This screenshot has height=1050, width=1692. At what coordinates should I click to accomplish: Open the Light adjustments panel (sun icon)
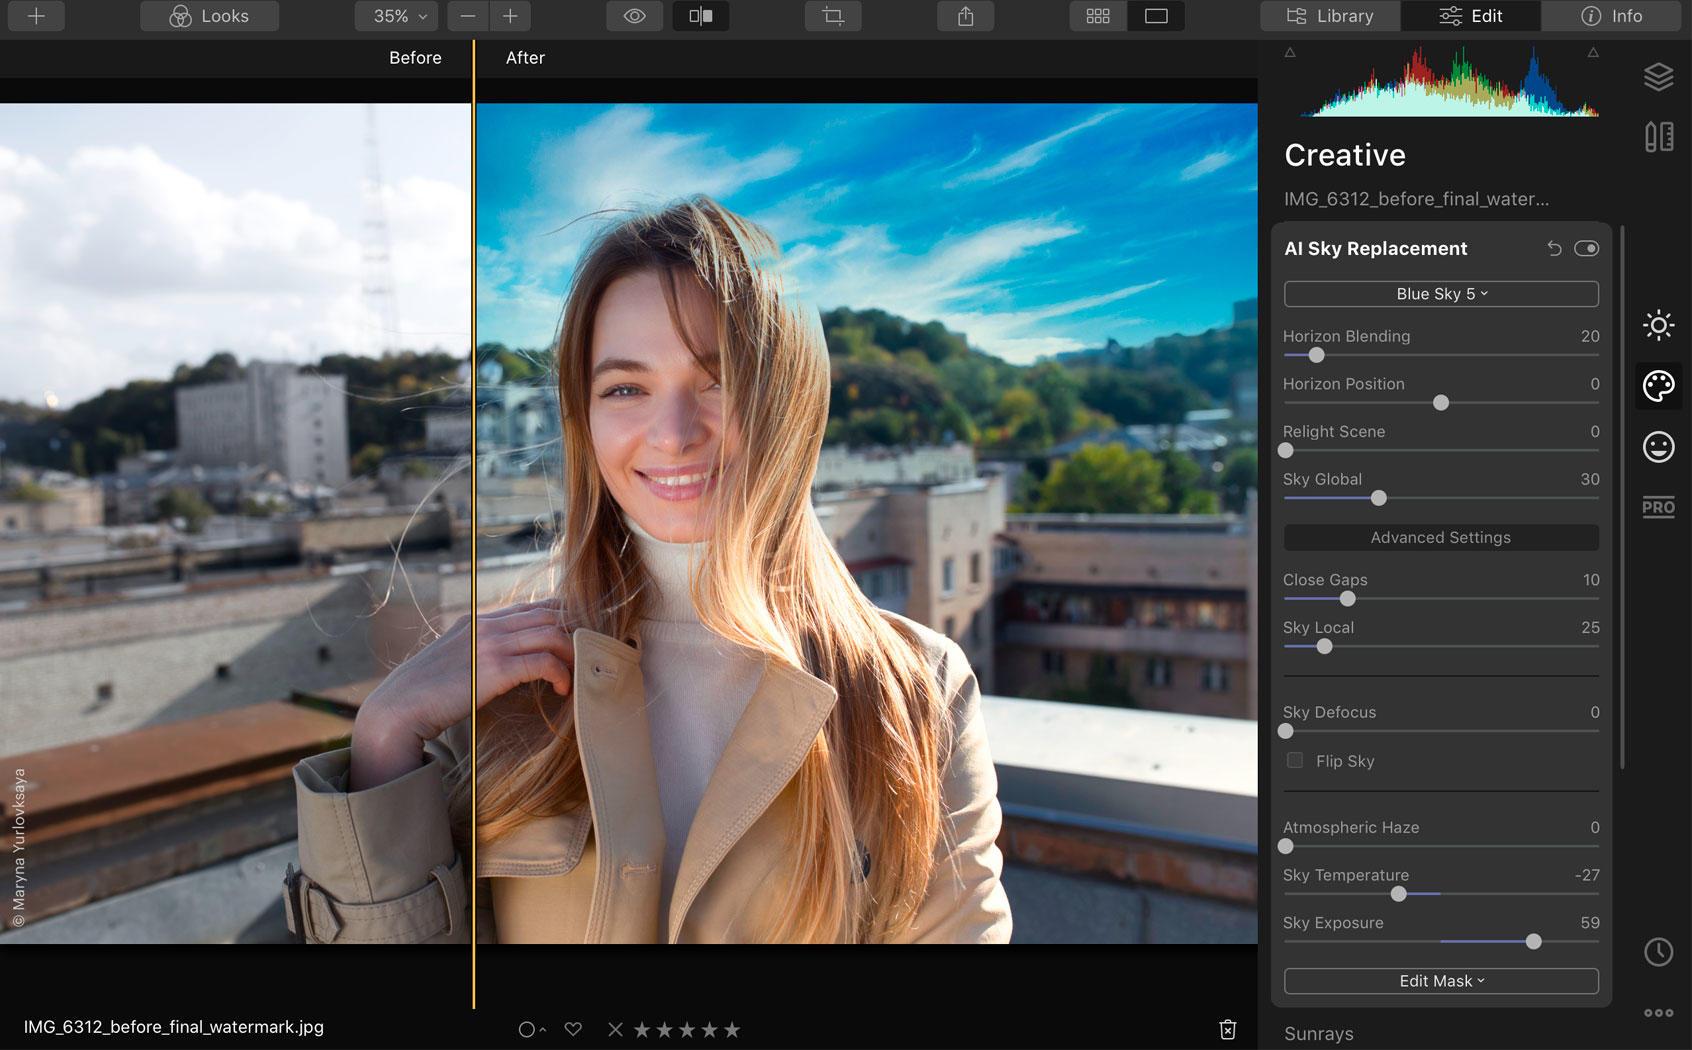tap(1658, 325)
